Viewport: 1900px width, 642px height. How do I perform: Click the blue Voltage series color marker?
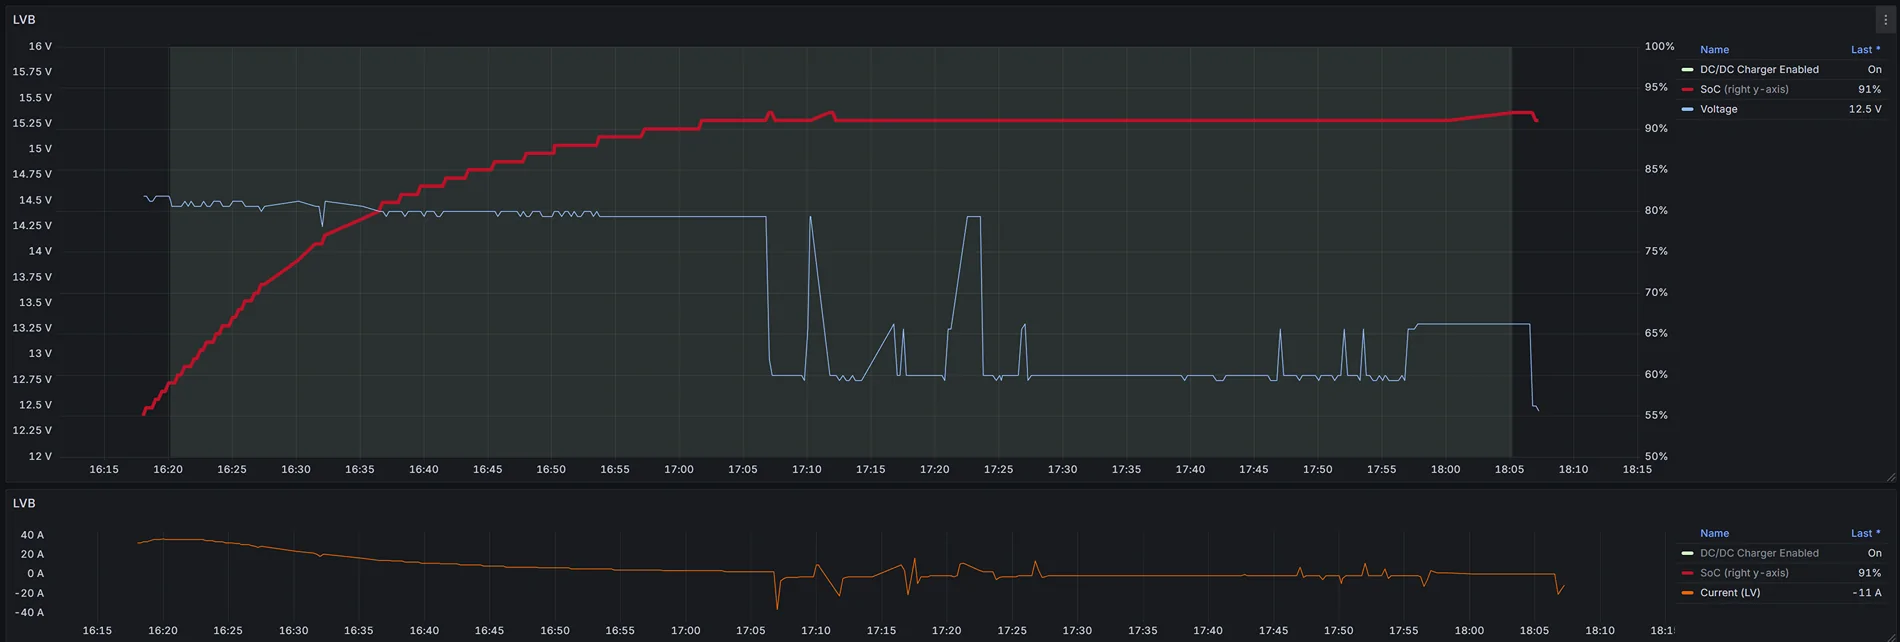(1688, 109)
